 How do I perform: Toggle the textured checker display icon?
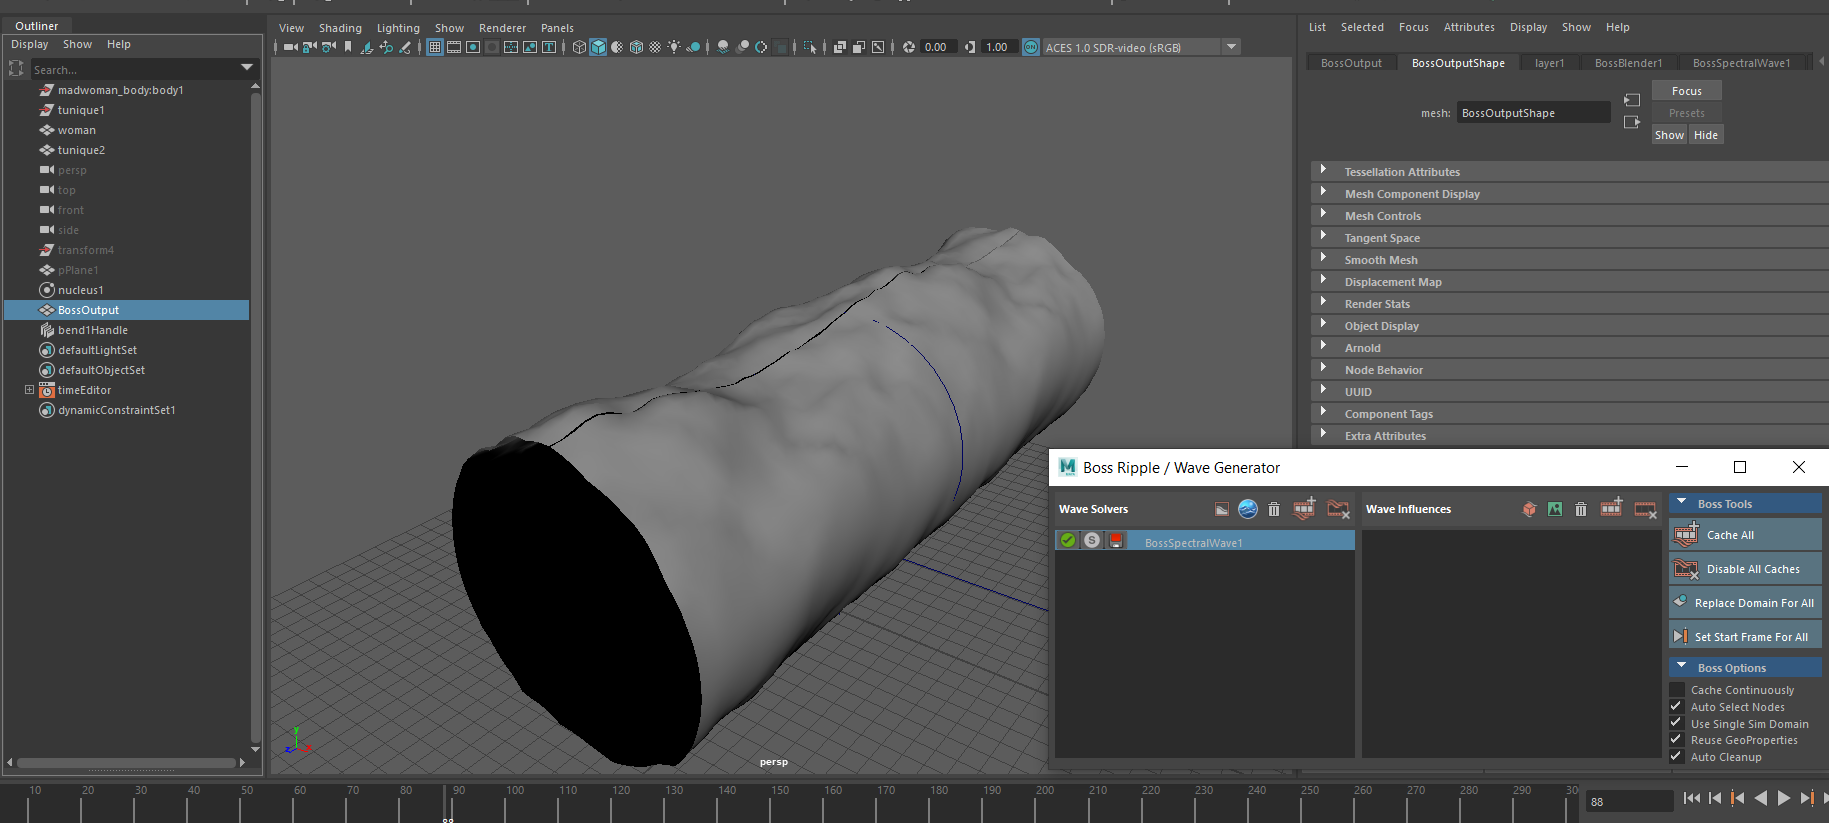655,47
